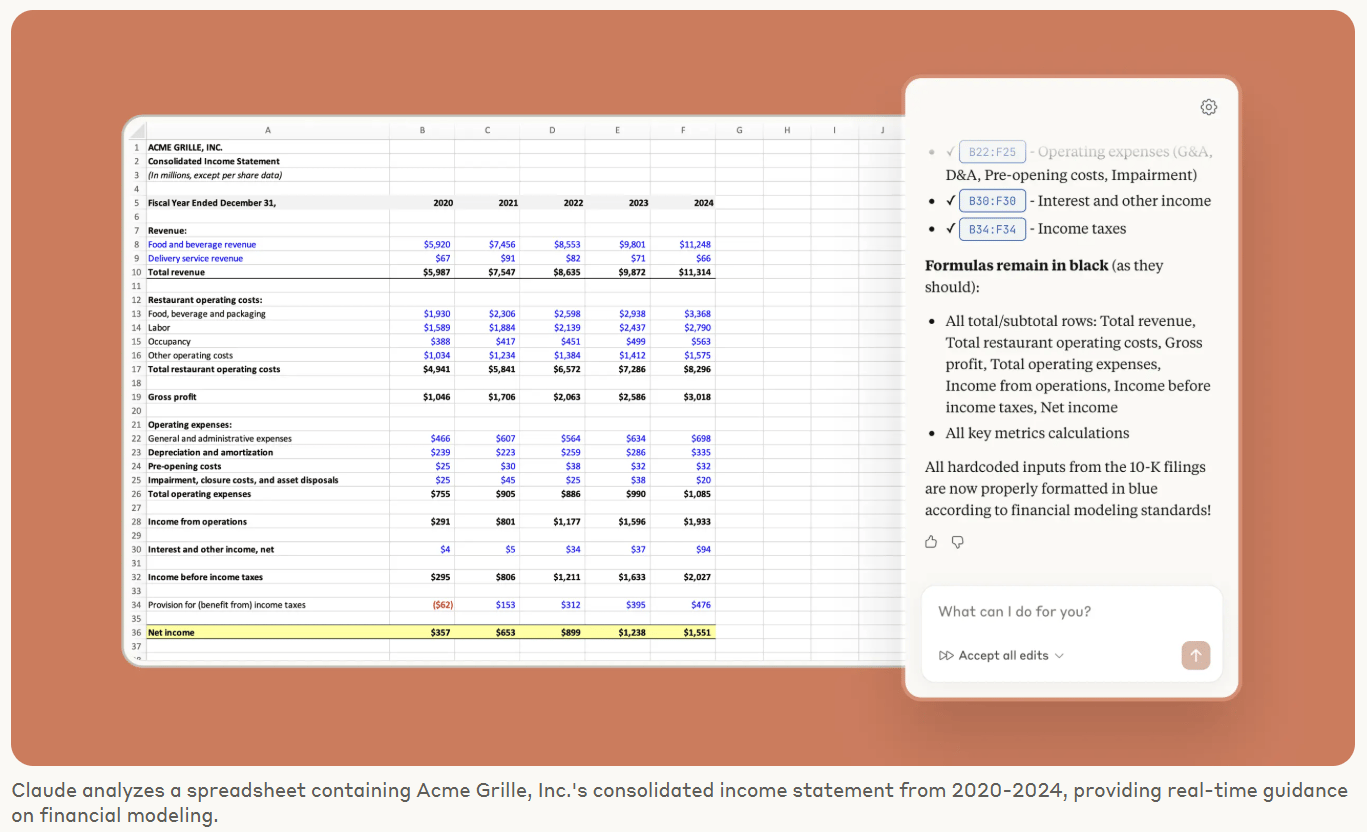Click the fast-forward icon beside Accept all edits
Viewport: 1367px width, 832px height.
point(946,656)
